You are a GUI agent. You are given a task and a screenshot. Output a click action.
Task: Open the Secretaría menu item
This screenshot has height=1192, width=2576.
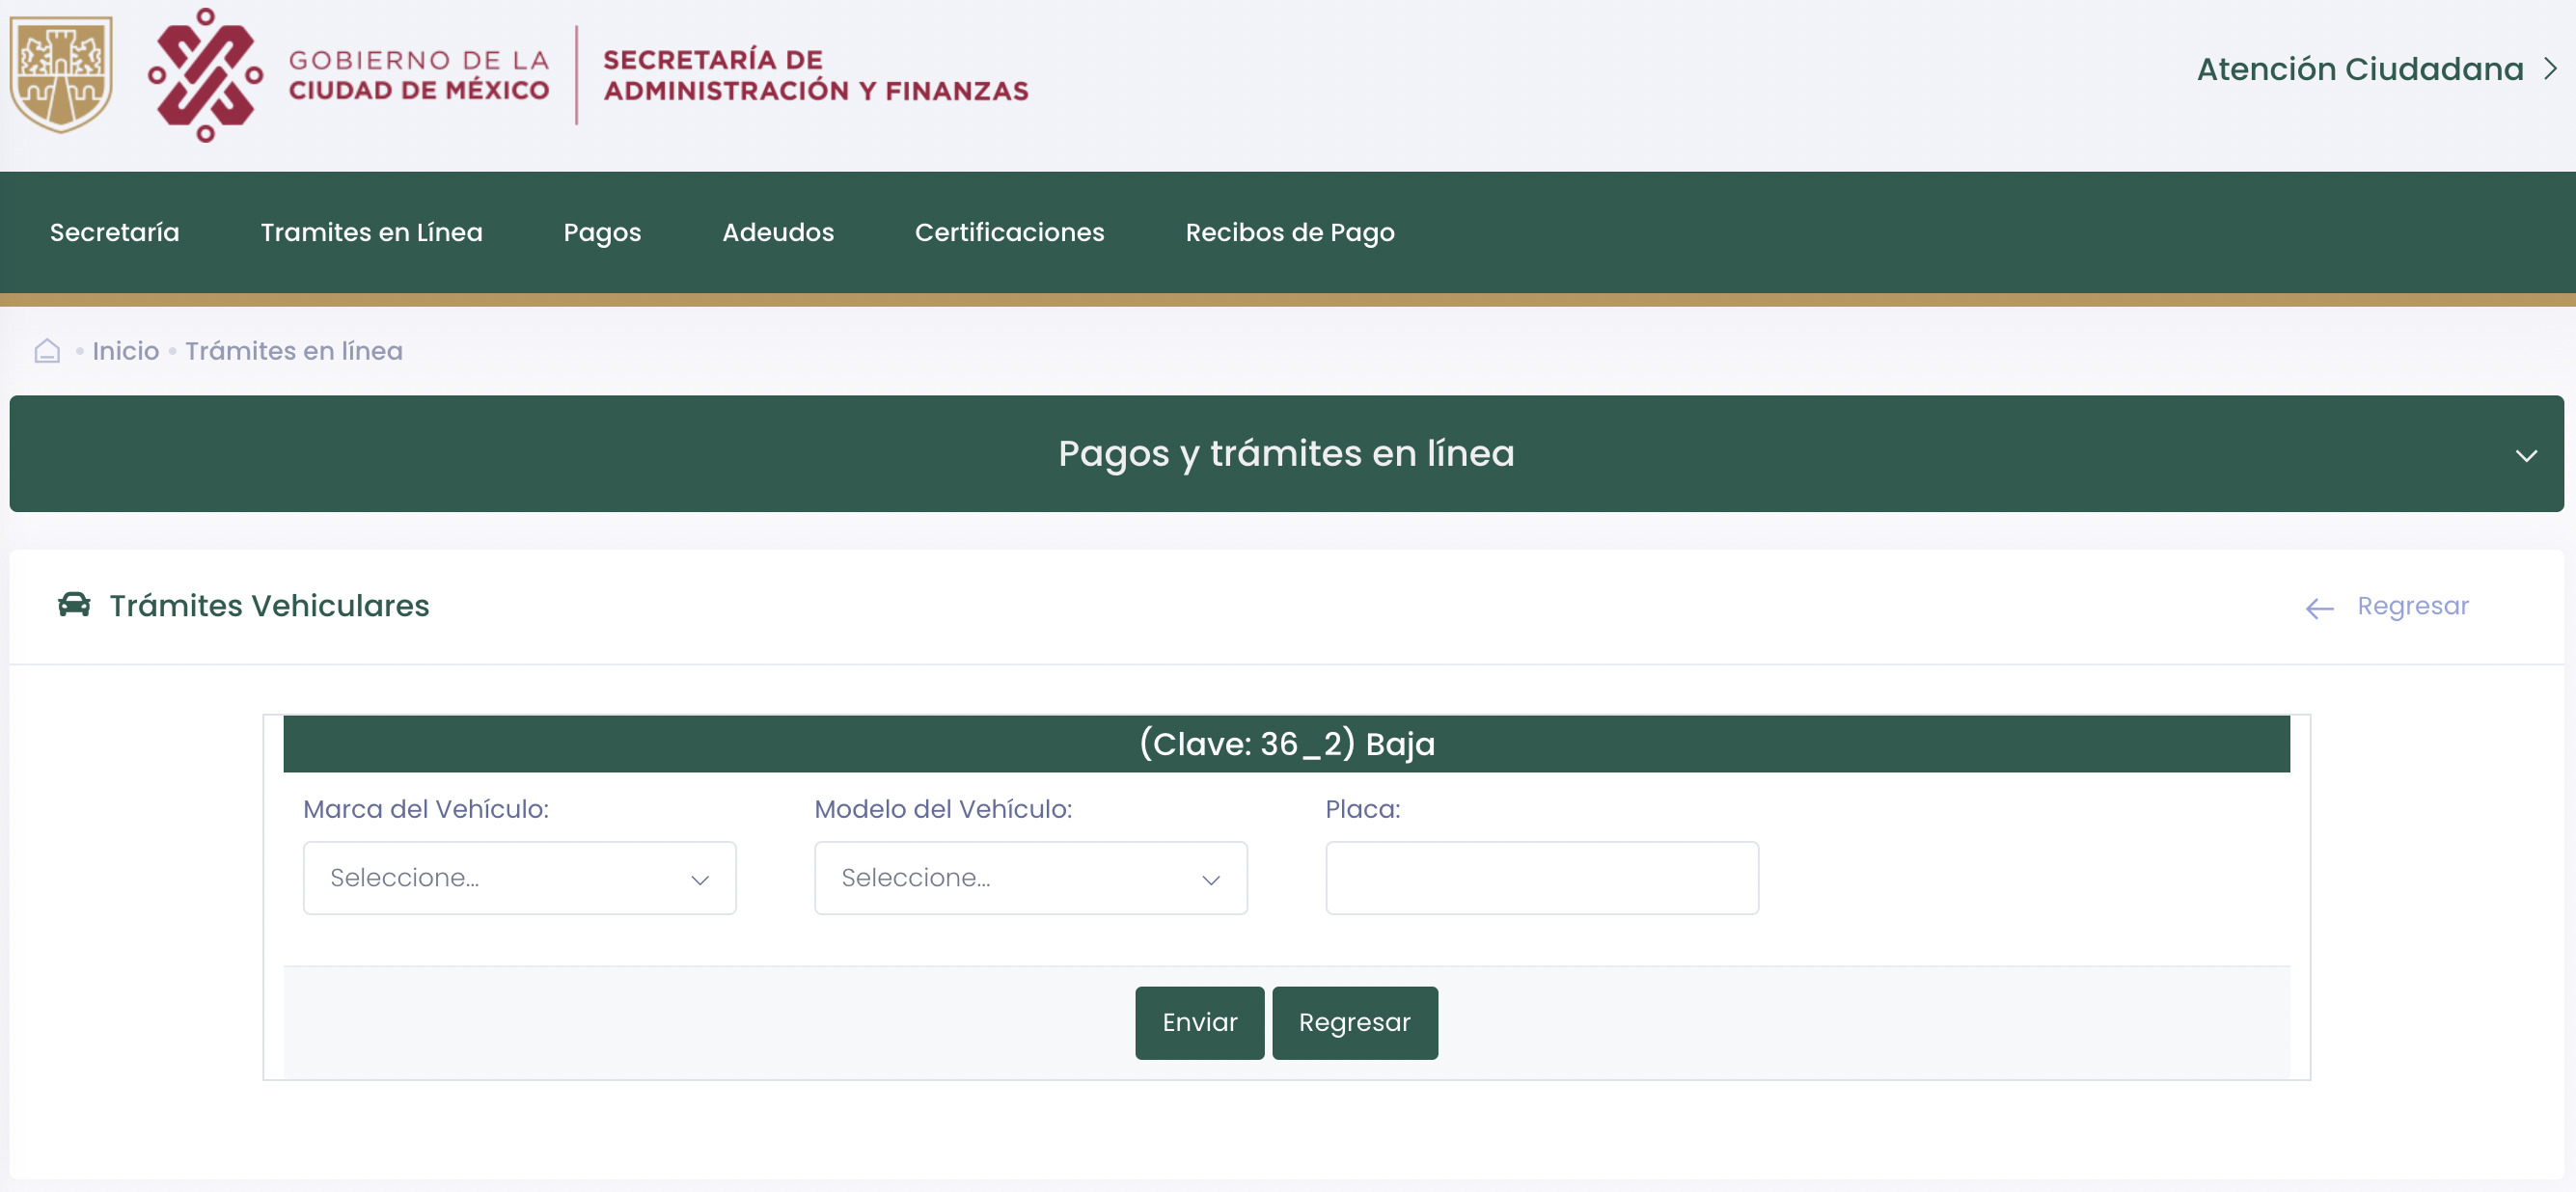point(115,232)
